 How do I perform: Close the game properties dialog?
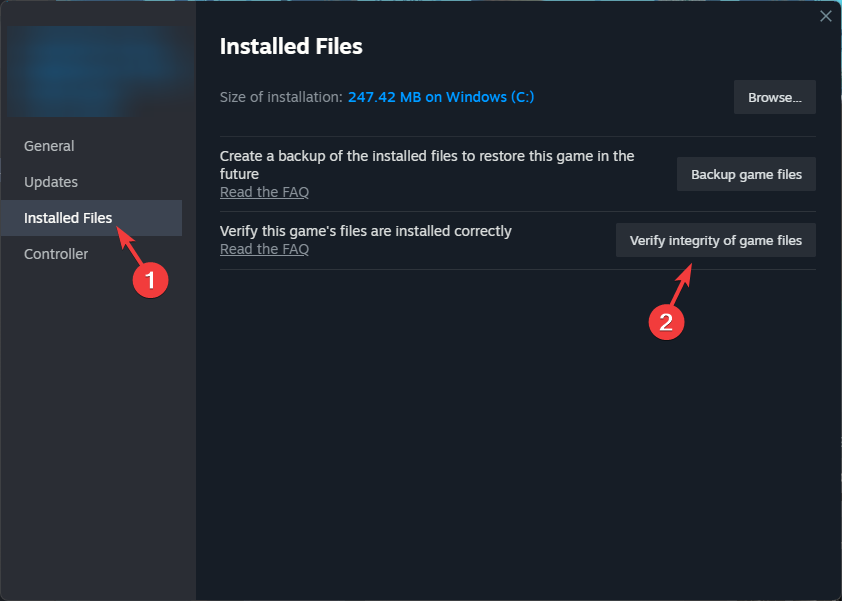[826, 16]
